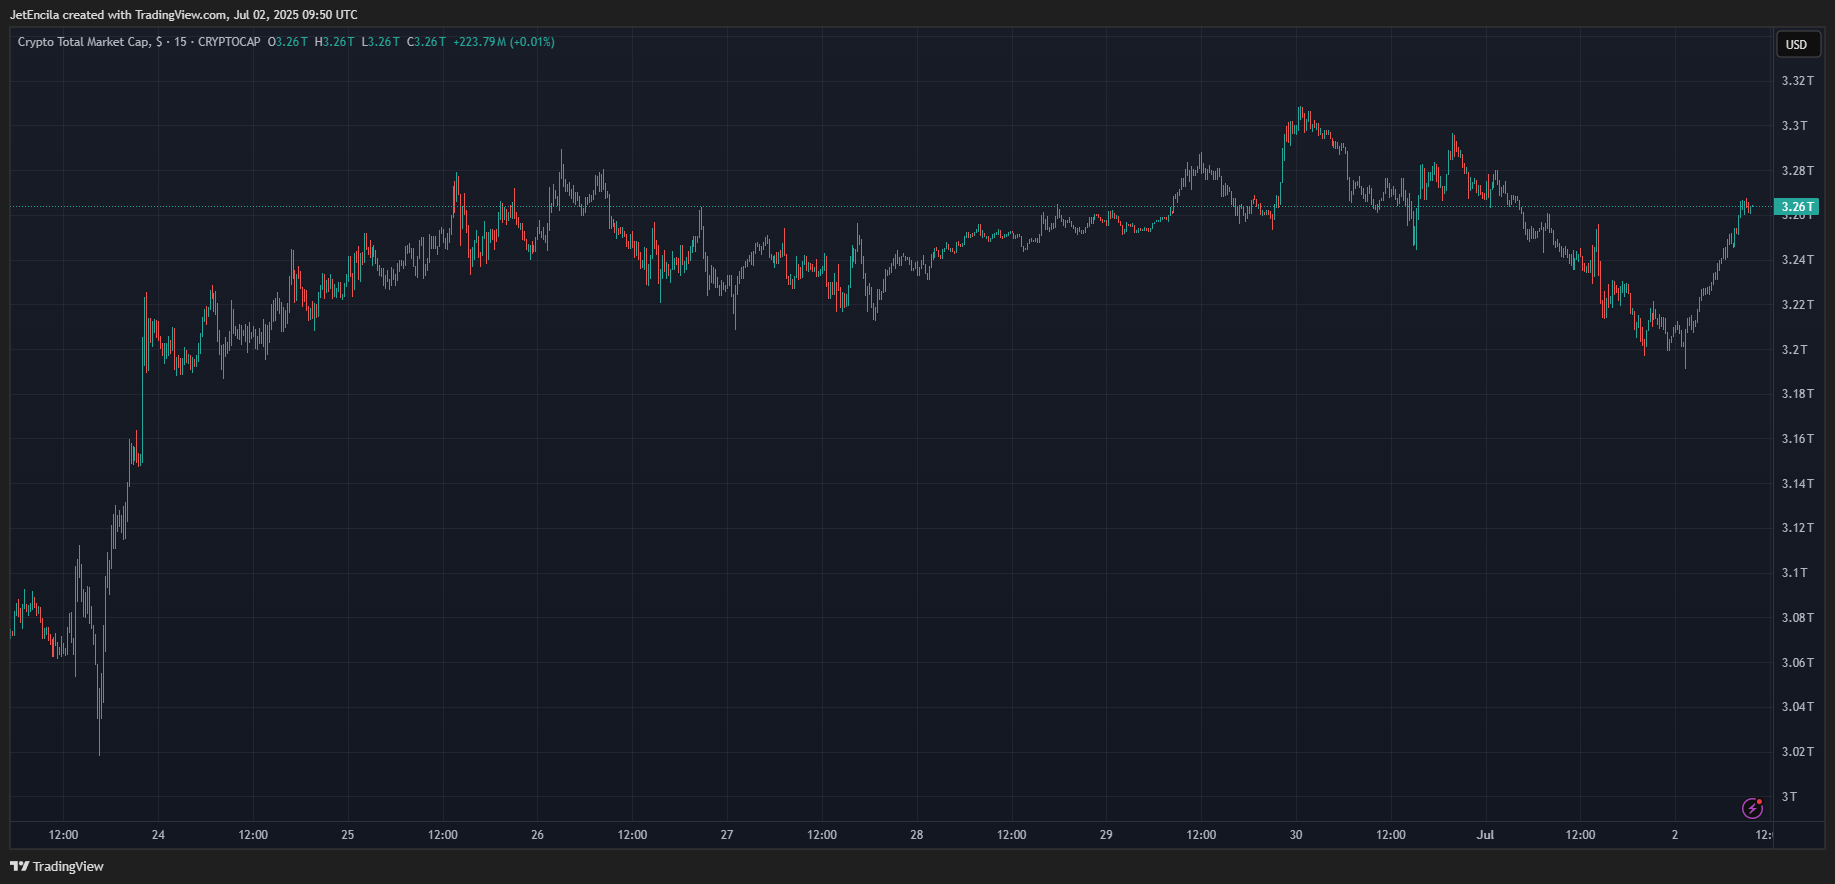
Task: Click the 3.1T price axis label
Action: [x=1794, y=573]
